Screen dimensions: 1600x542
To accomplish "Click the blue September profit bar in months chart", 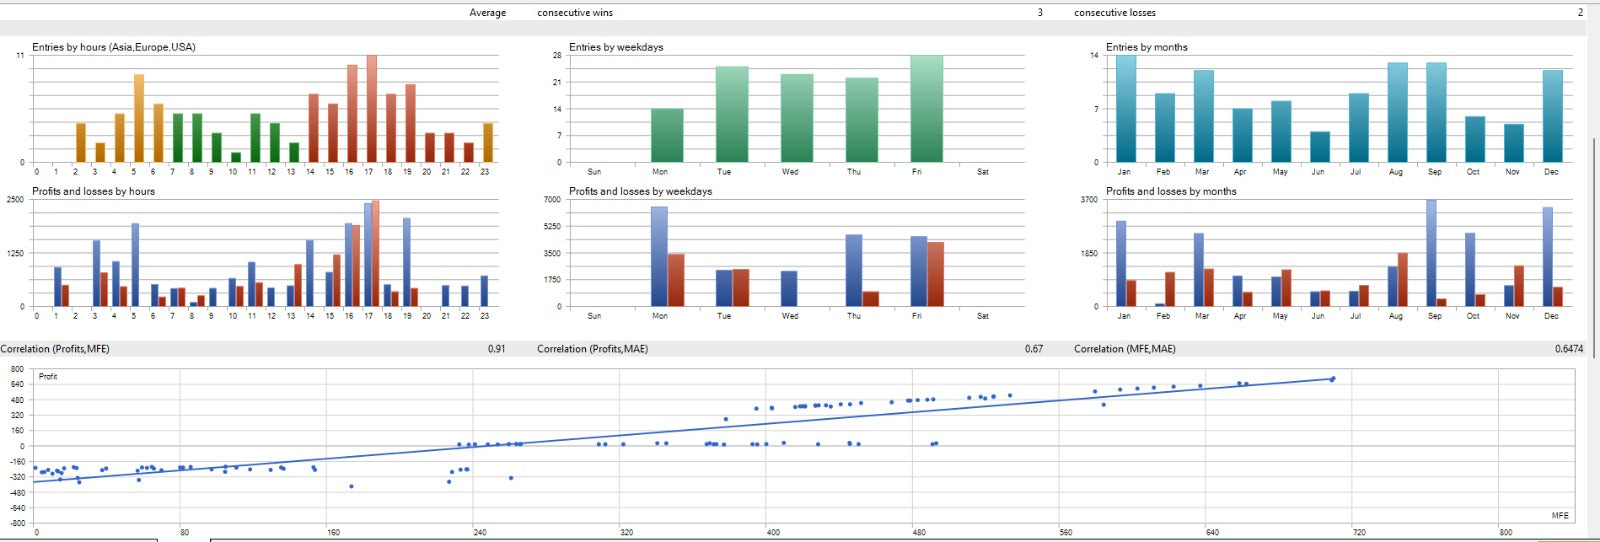I will 1431,253.
